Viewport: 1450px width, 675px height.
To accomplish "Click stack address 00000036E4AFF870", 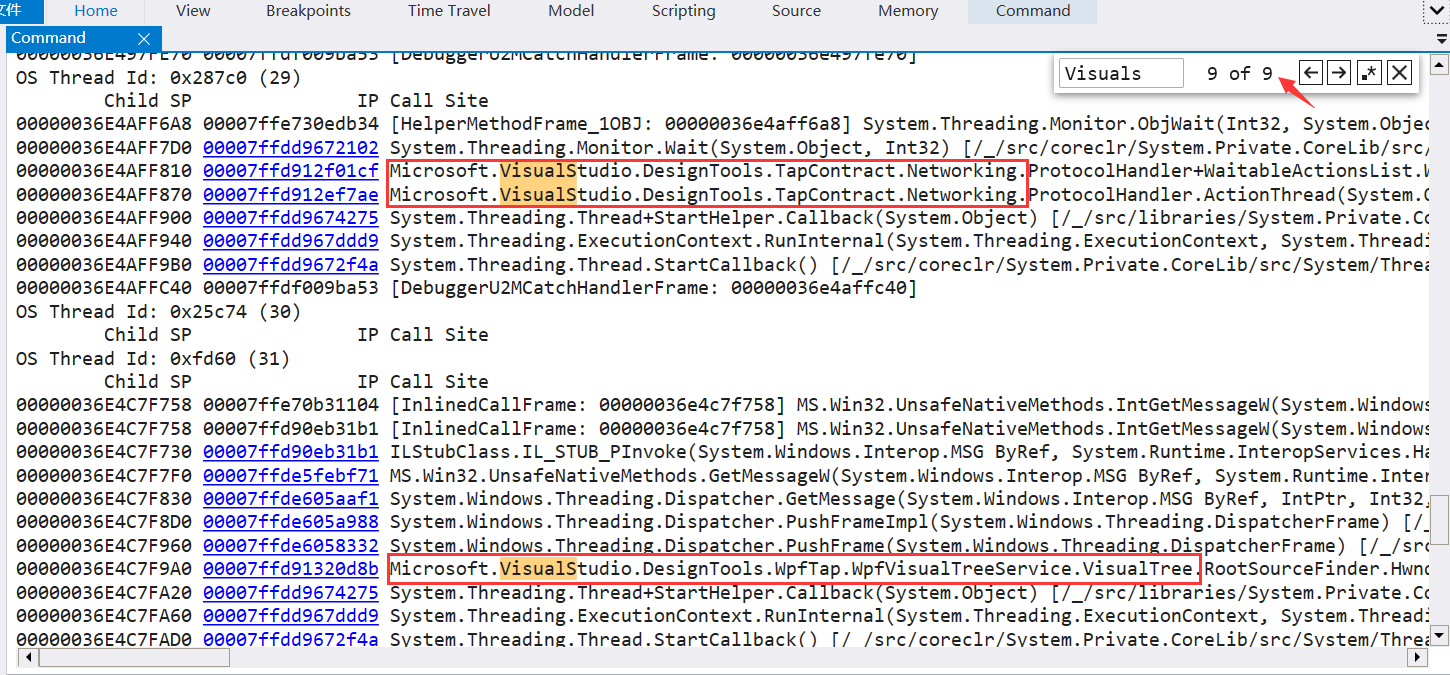I will 104,194.
